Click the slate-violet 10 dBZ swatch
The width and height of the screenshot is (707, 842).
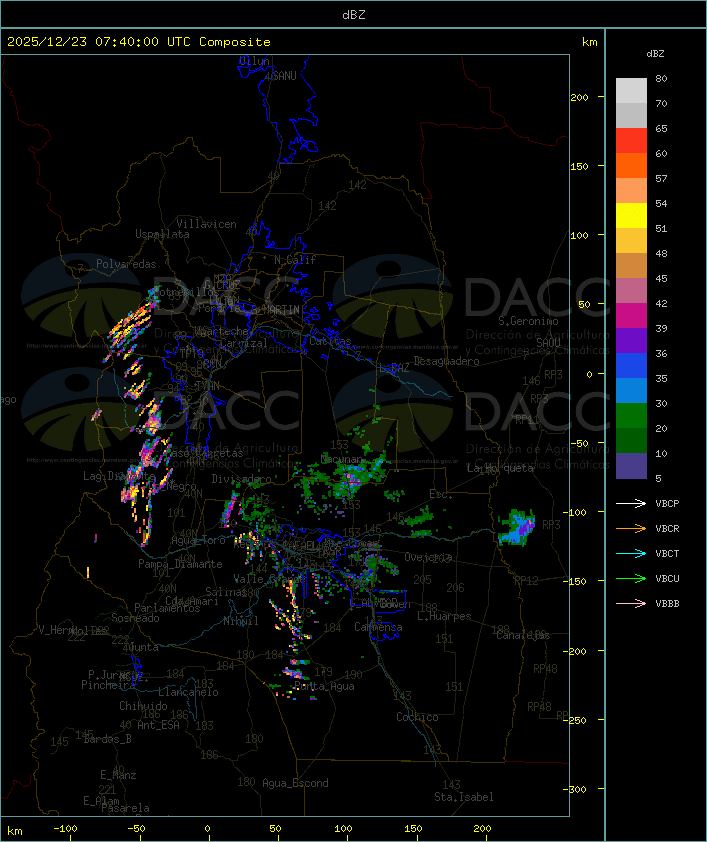pyautogui.click(x=631, y=466)
